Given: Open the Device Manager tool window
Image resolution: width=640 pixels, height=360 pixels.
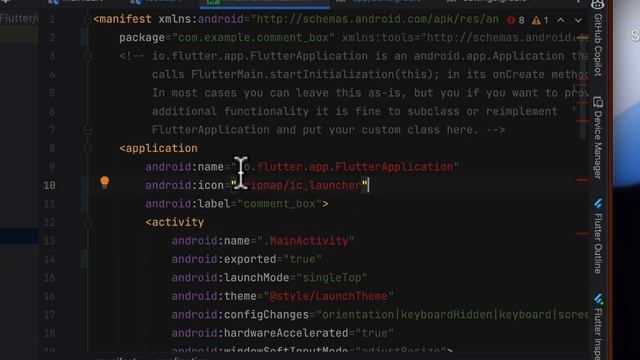Looking at the screenshot, I should [x=598, y=138].
